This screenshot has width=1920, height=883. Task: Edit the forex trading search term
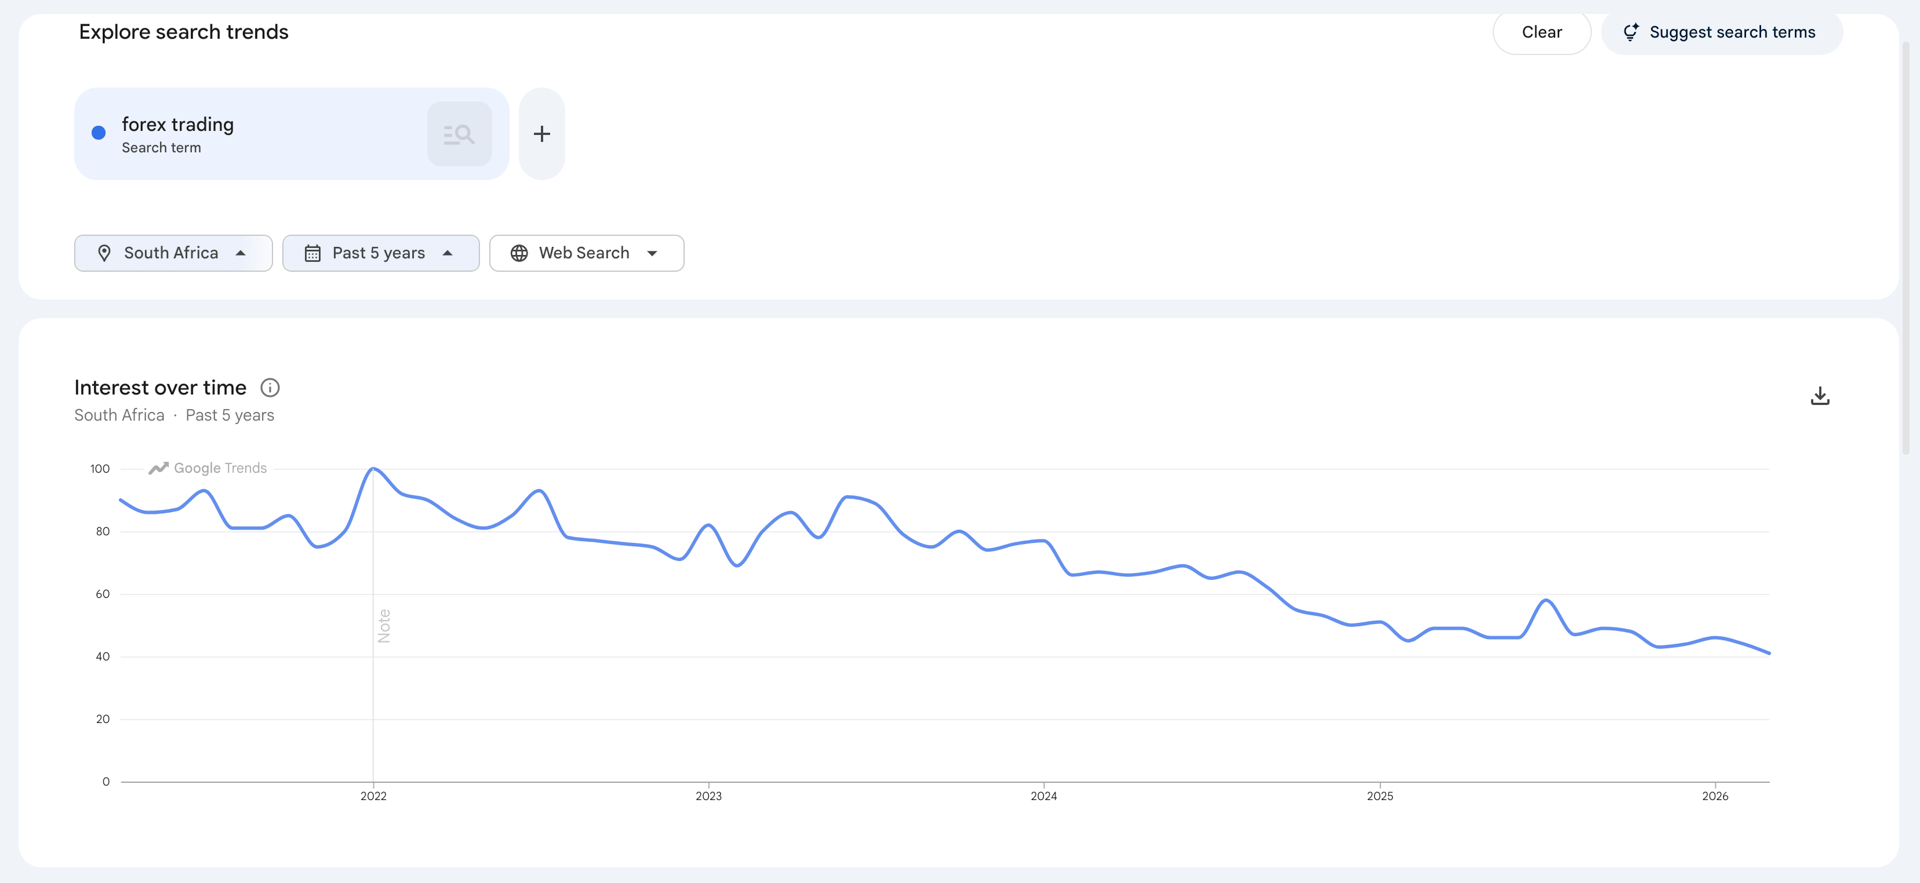[178, 125]
